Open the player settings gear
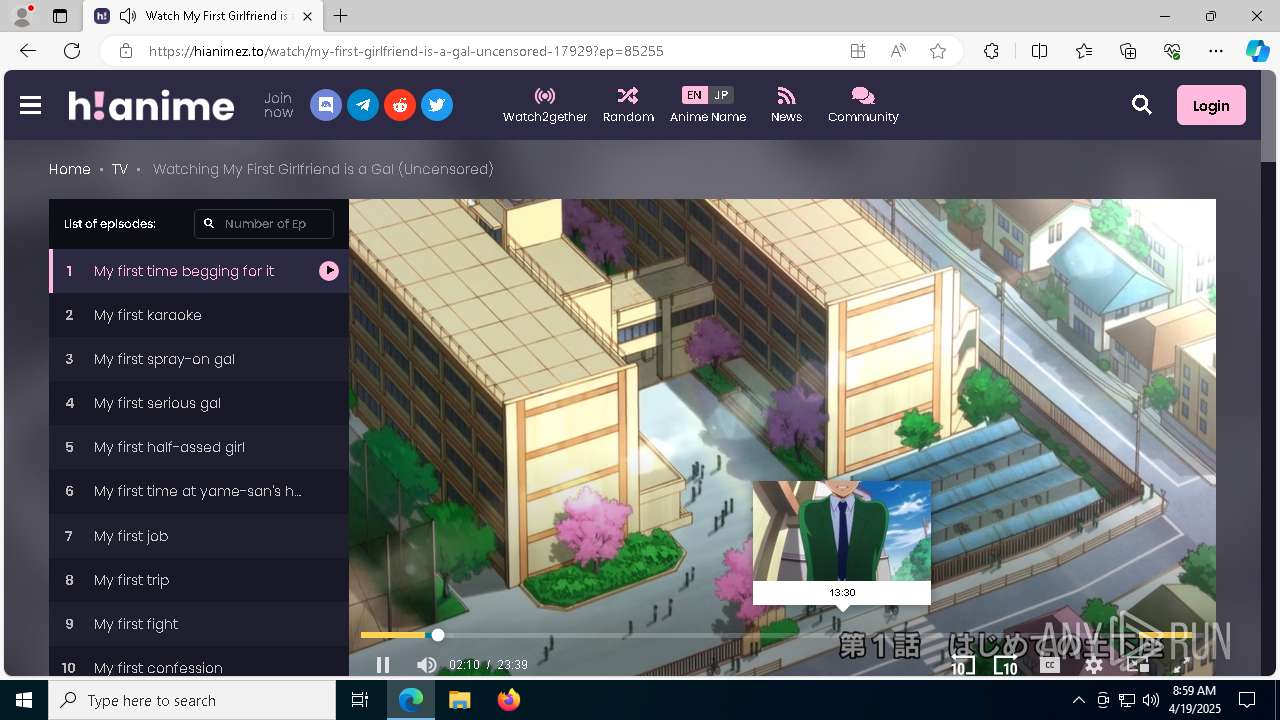 (x=1094, y=665)
